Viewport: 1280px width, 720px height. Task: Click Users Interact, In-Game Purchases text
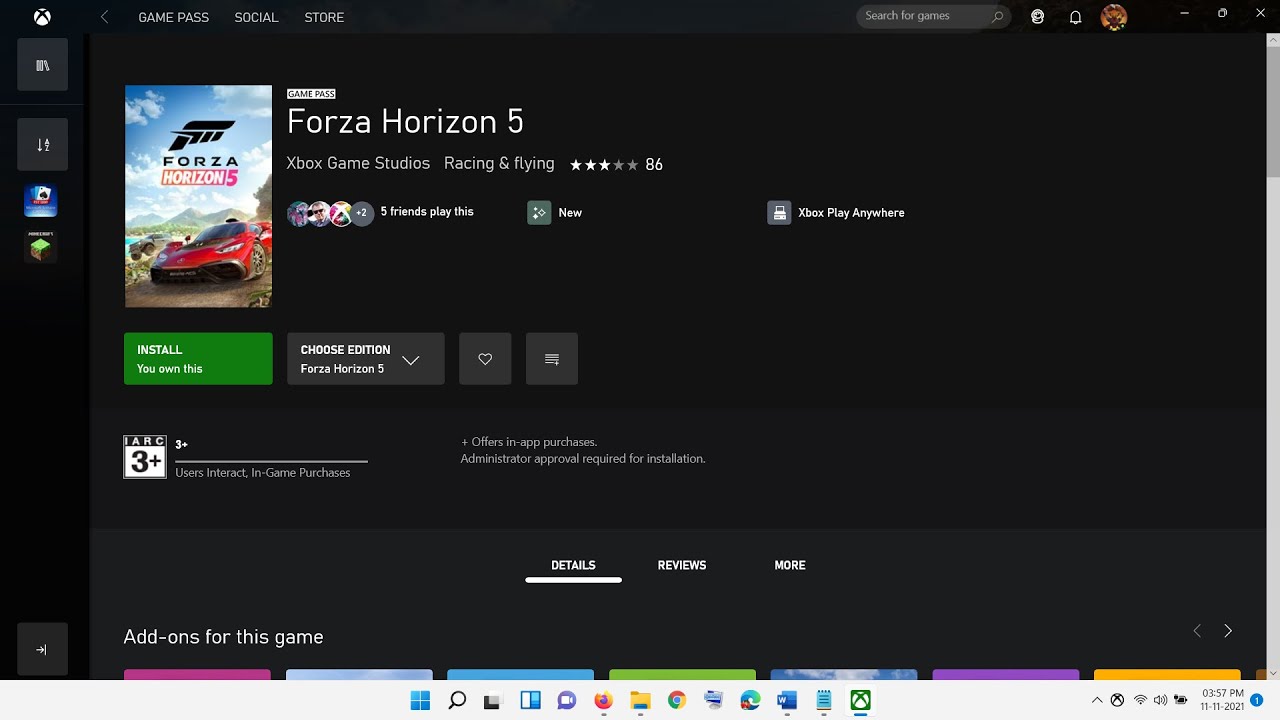tap(263, 472)
